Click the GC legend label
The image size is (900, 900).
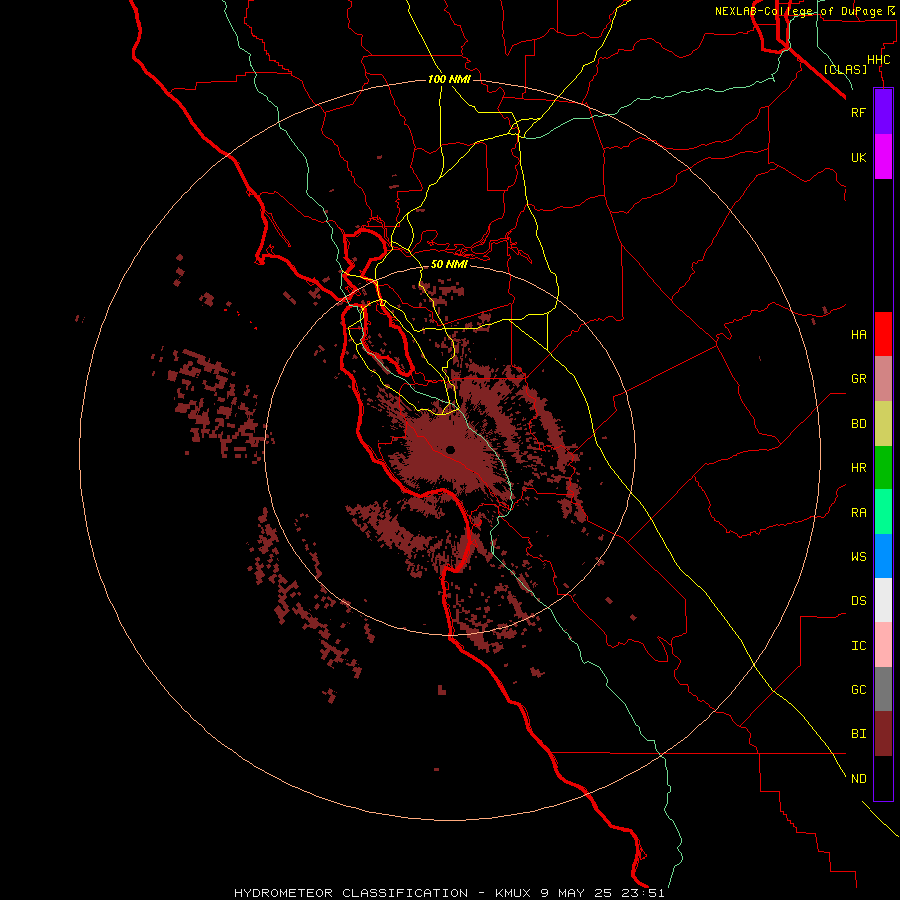[858, 690]
